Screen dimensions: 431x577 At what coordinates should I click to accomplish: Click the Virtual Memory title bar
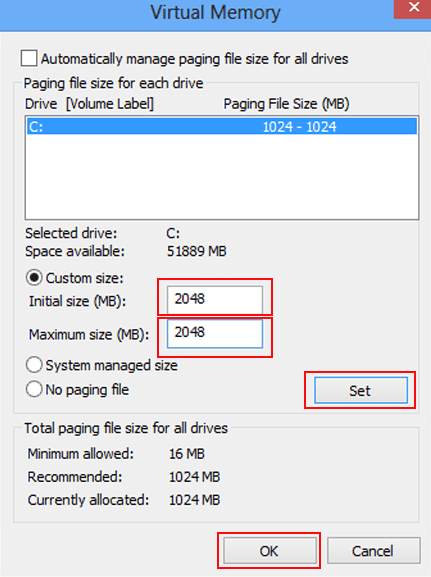tap(215, 13)
